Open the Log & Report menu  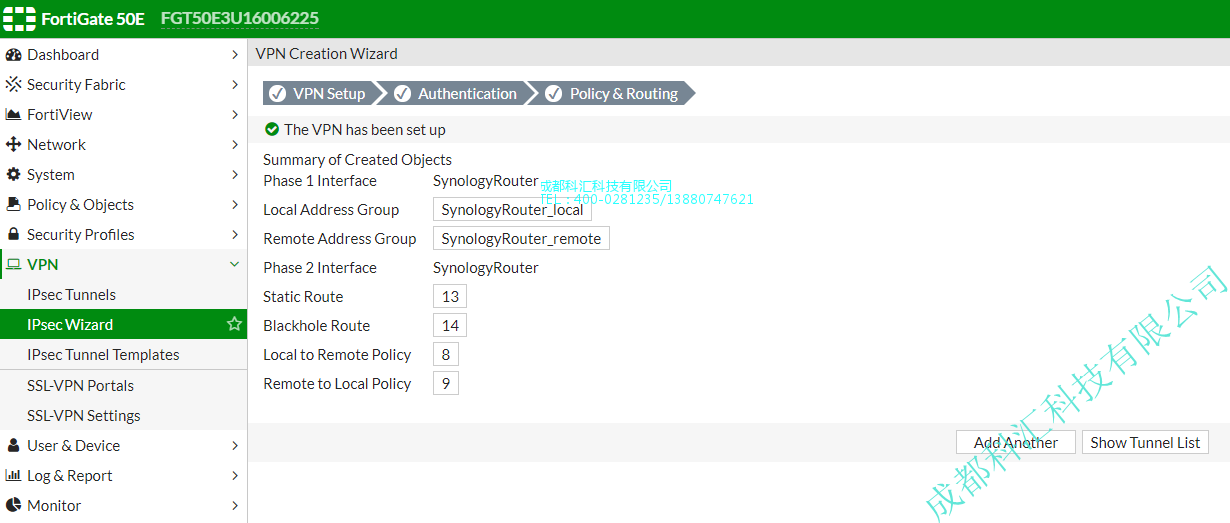[x=123, y=476]
